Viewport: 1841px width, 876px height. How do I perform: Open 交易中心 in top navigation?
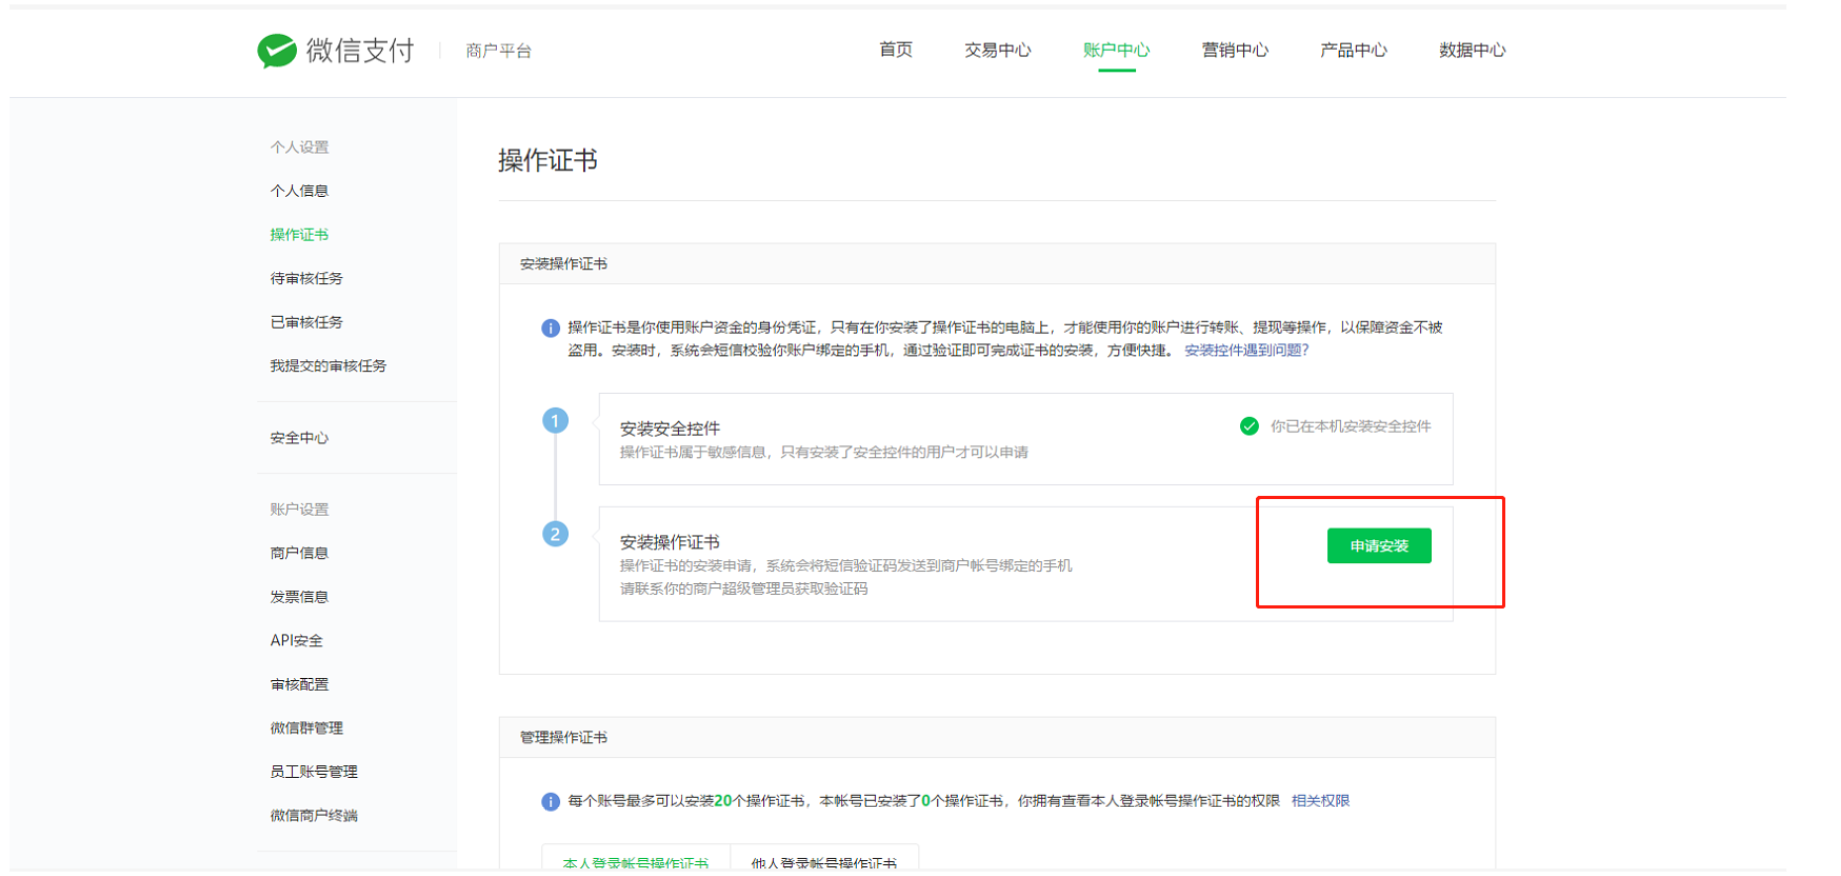997,50
